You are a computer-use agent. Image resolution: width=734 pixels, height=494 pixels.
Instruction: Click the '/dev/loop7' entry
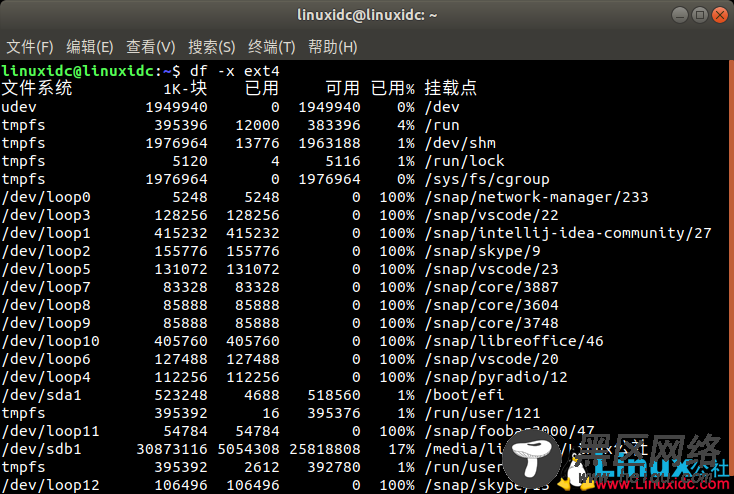tap(46, 287)
